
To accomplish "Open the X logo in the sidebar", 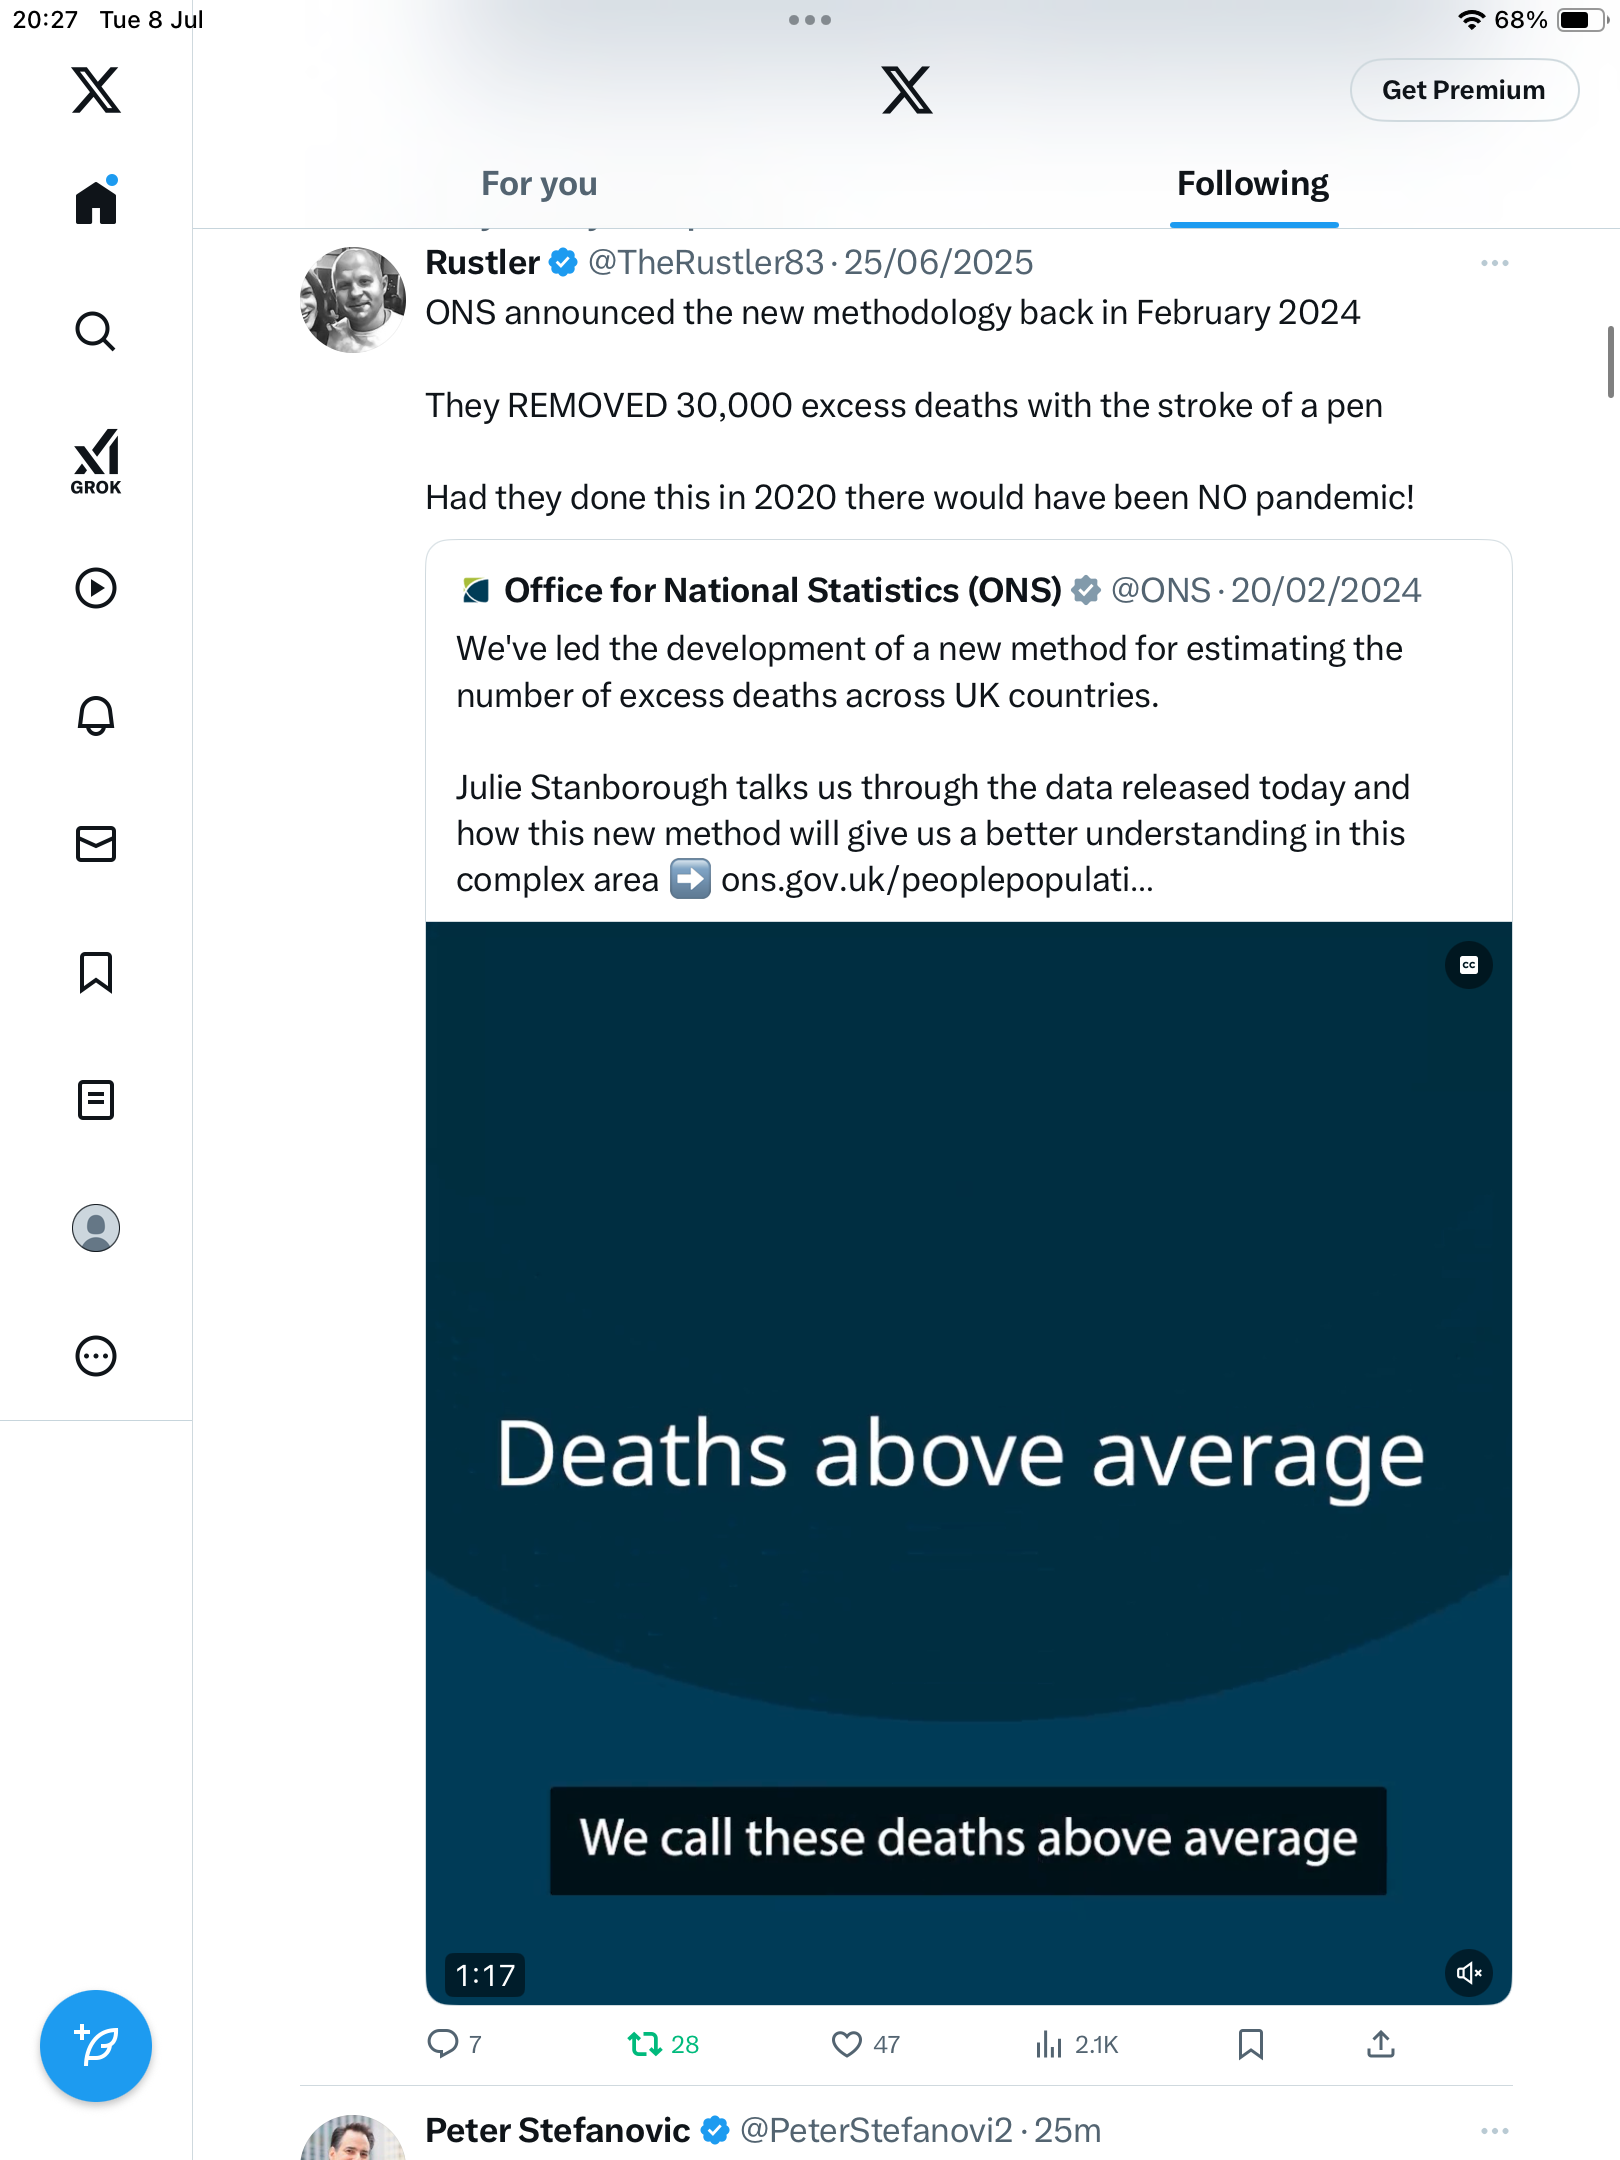I will pos(96,90).
